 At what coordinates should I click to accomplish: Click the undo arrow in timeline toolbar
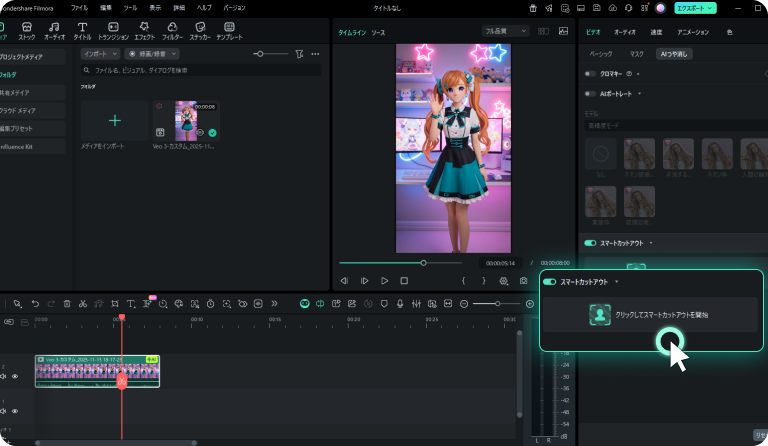coord(35,303)
